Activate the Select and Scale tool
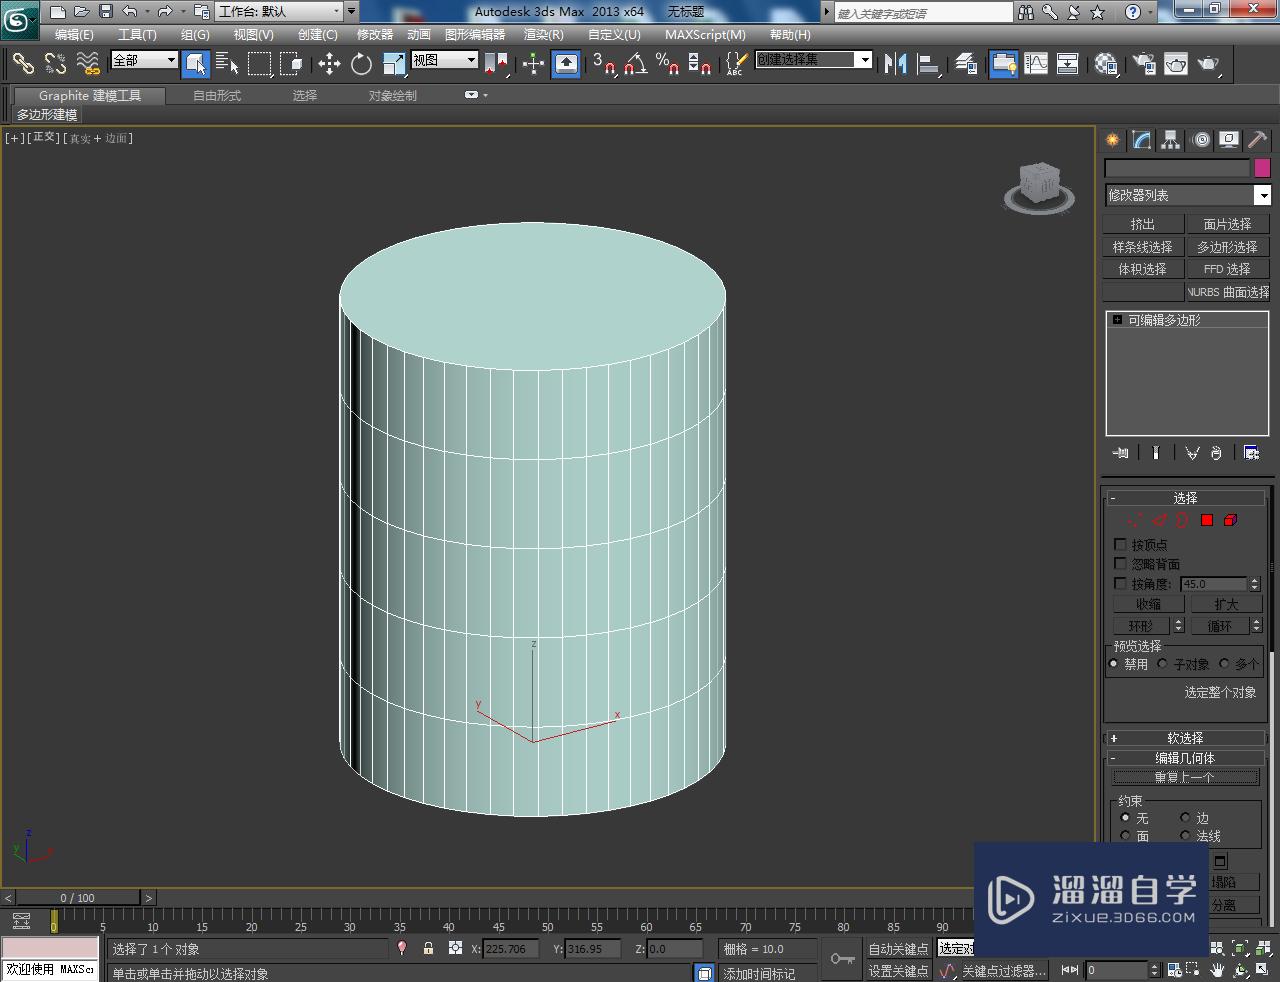 click(x=394, y=64)
